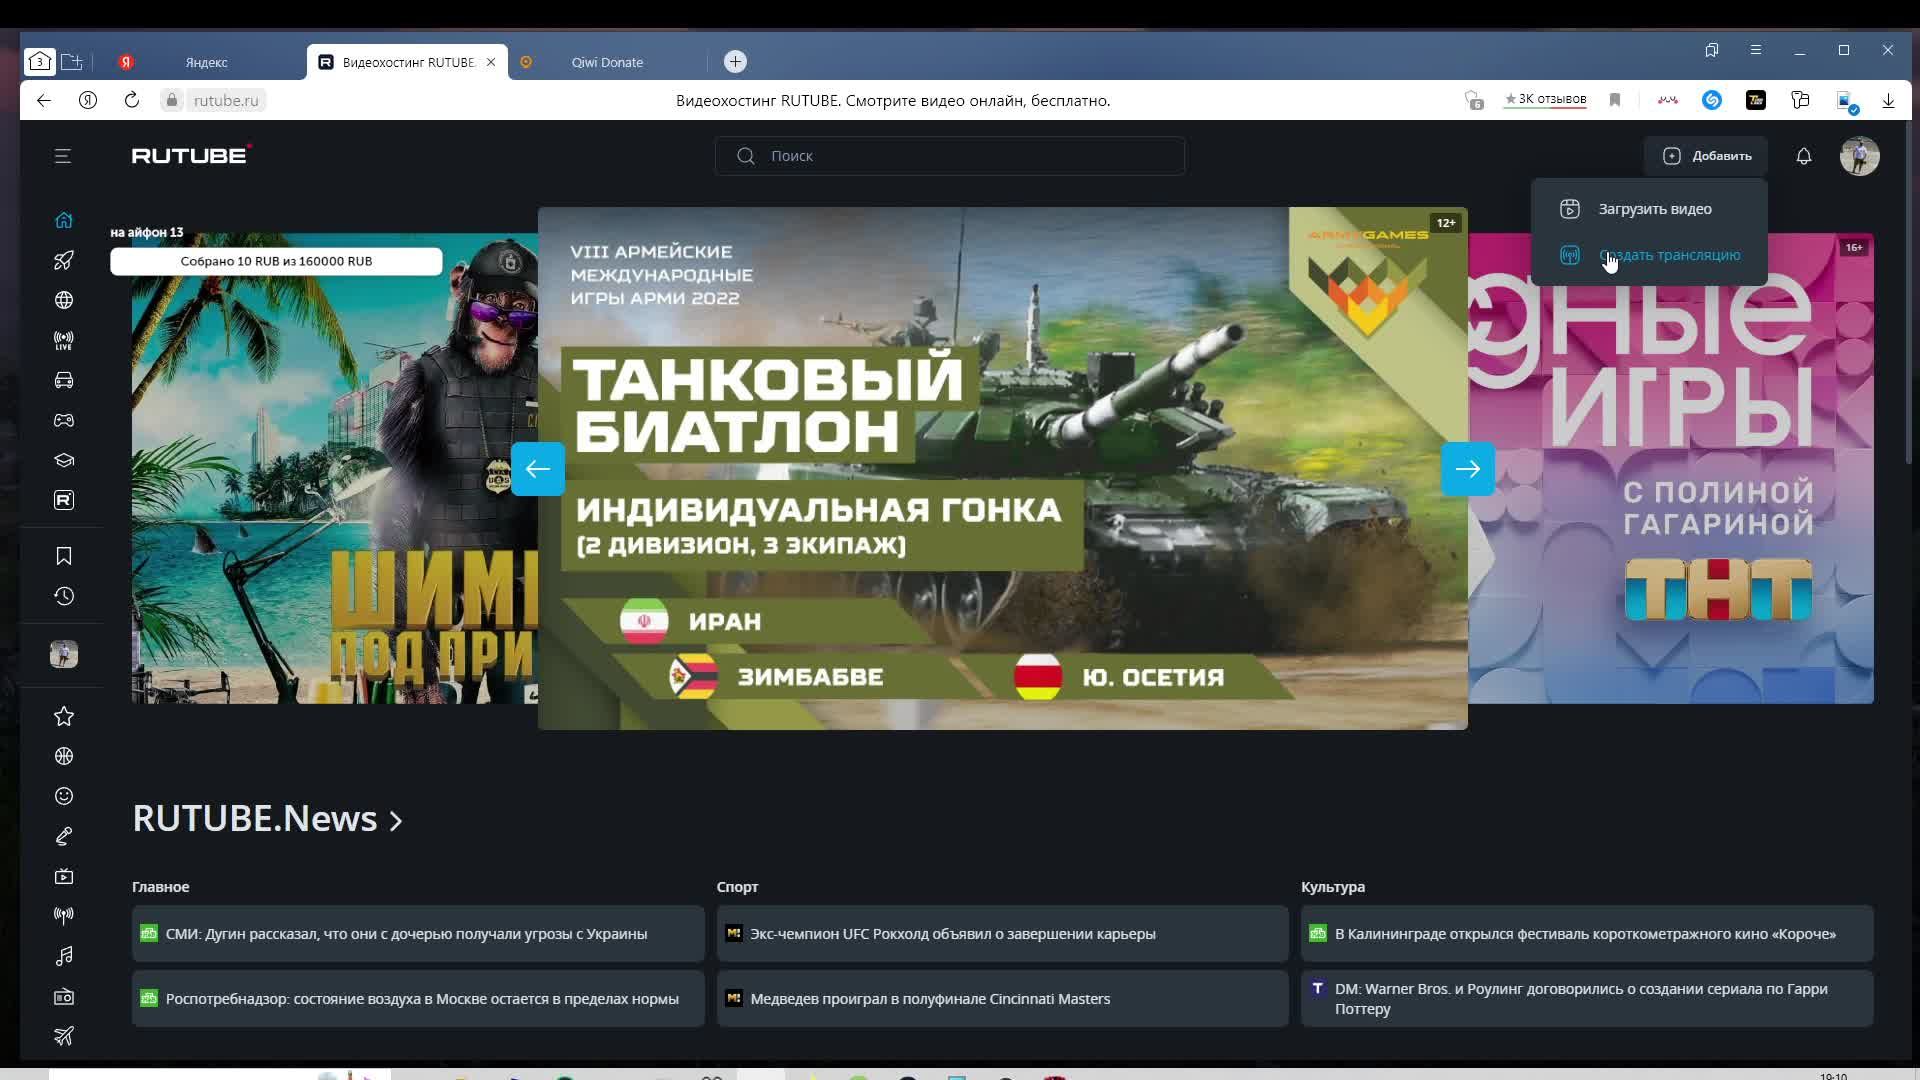The height and width of the screenshot is (1080, 1920).
Task: Select Создать трансляцию menu item
Action: (1668, 255)
